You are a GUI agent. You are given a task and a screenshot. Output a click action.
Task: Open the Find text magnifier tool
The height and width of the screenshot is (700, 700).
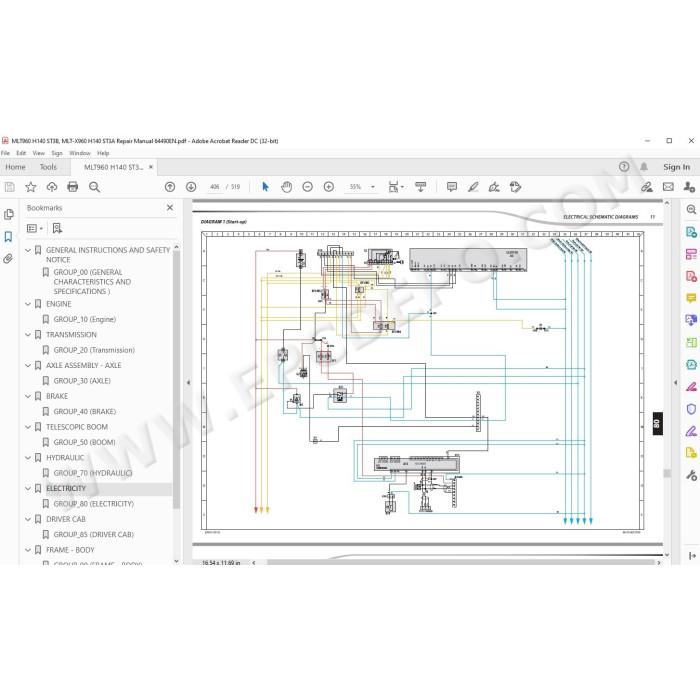click(x=94, y=187)
